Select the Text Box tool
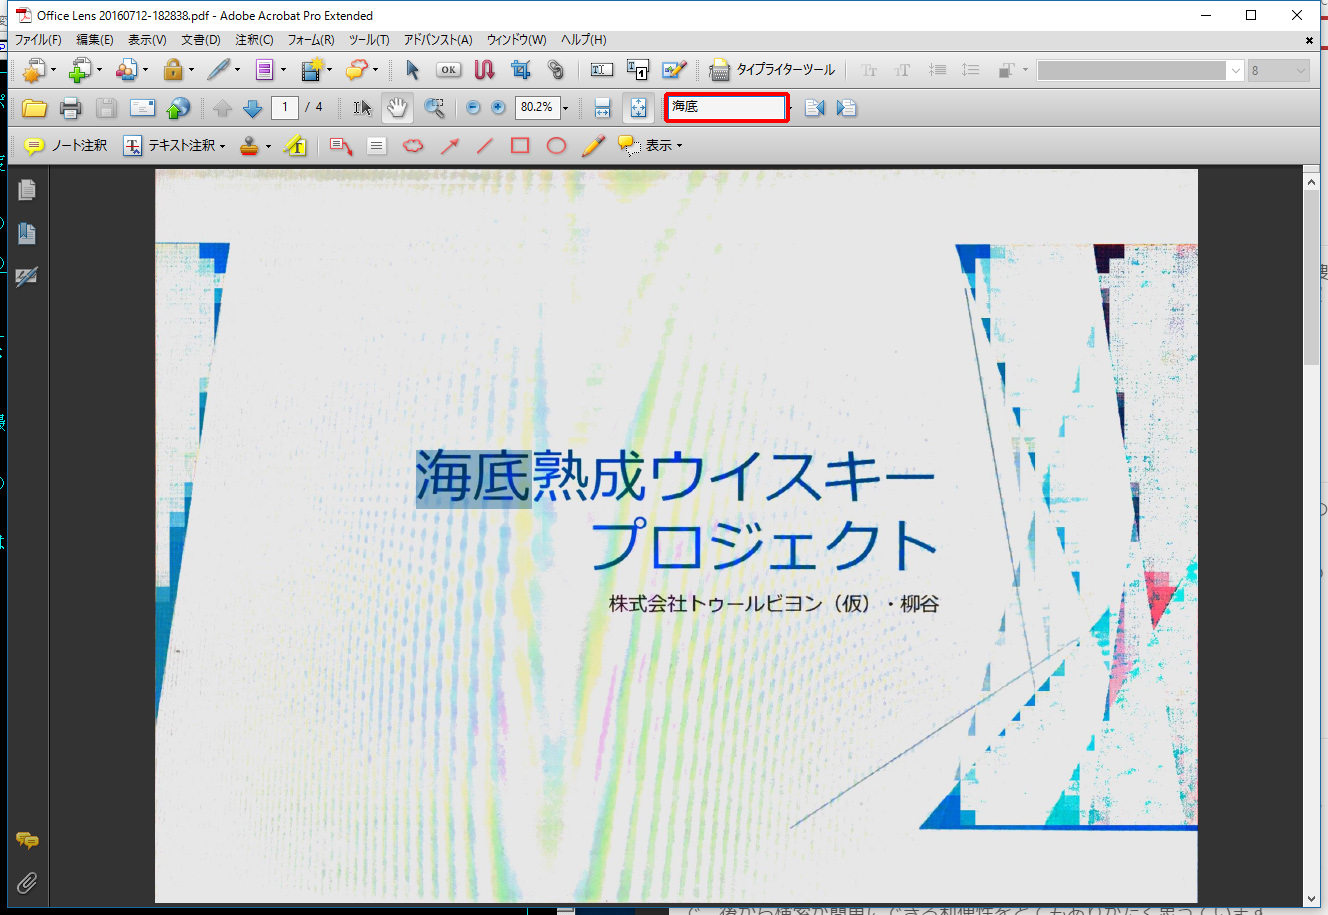Image resolution: width=1328 pixels, height=915 pixels. [376, 146]
